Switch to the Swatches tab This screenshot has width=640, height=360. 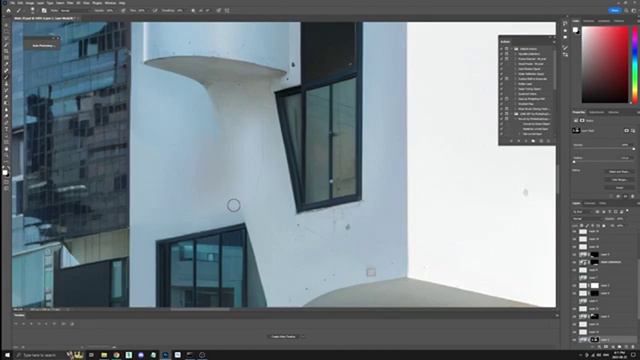pos(589,21)
